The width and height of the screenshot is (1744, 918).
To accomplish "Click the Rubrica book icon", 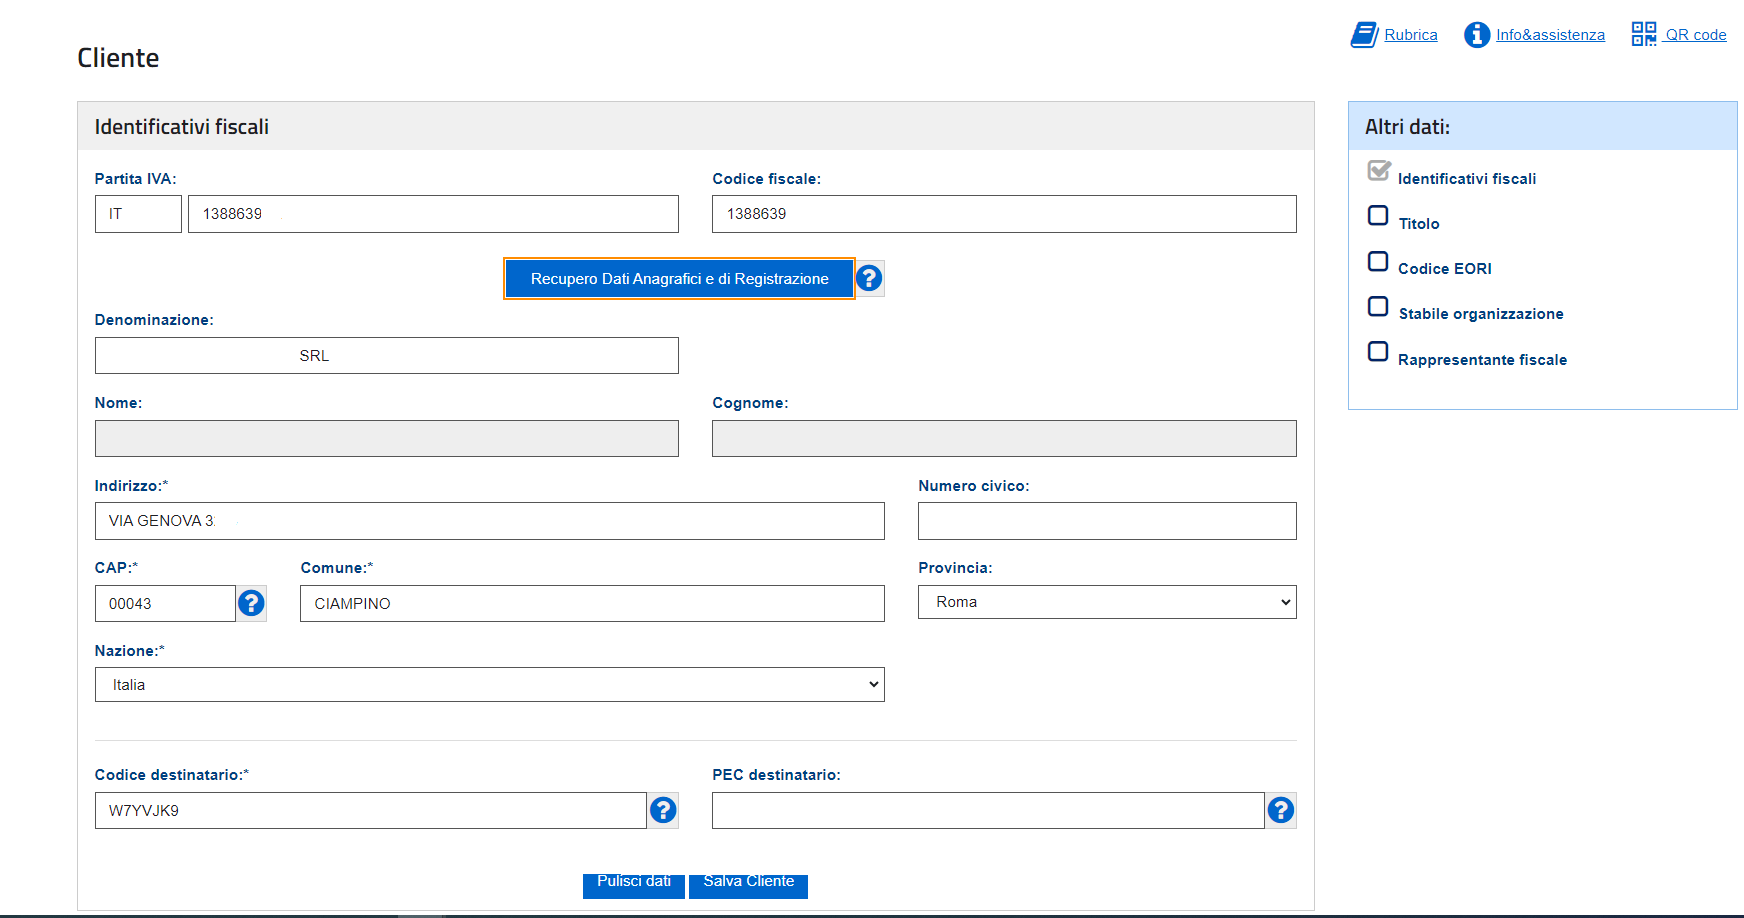I will pyautogui.click(x=1364, y=35).
